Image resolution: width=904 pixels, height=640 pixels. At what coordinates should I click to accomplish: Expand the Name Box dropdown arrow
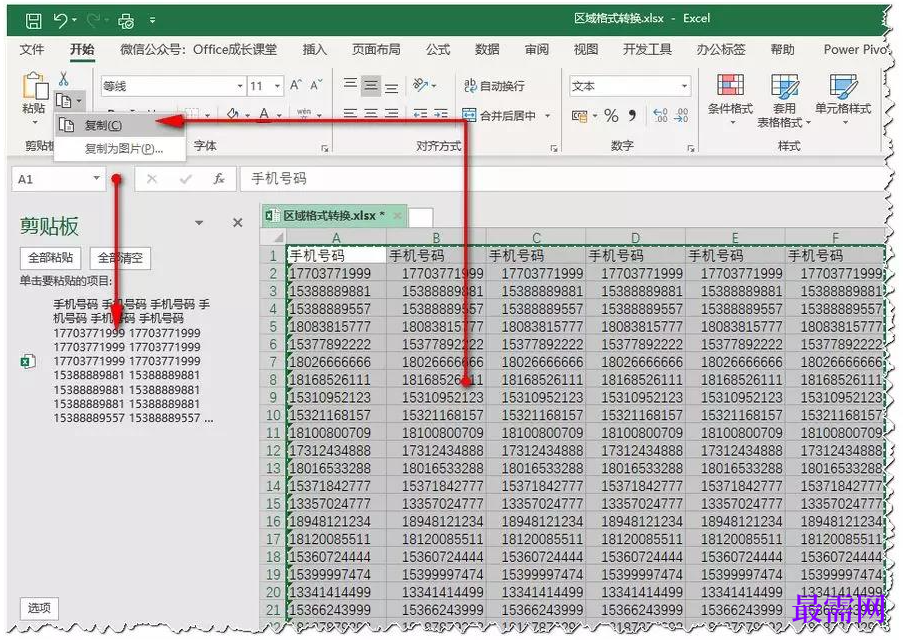(x=97, y=178)
